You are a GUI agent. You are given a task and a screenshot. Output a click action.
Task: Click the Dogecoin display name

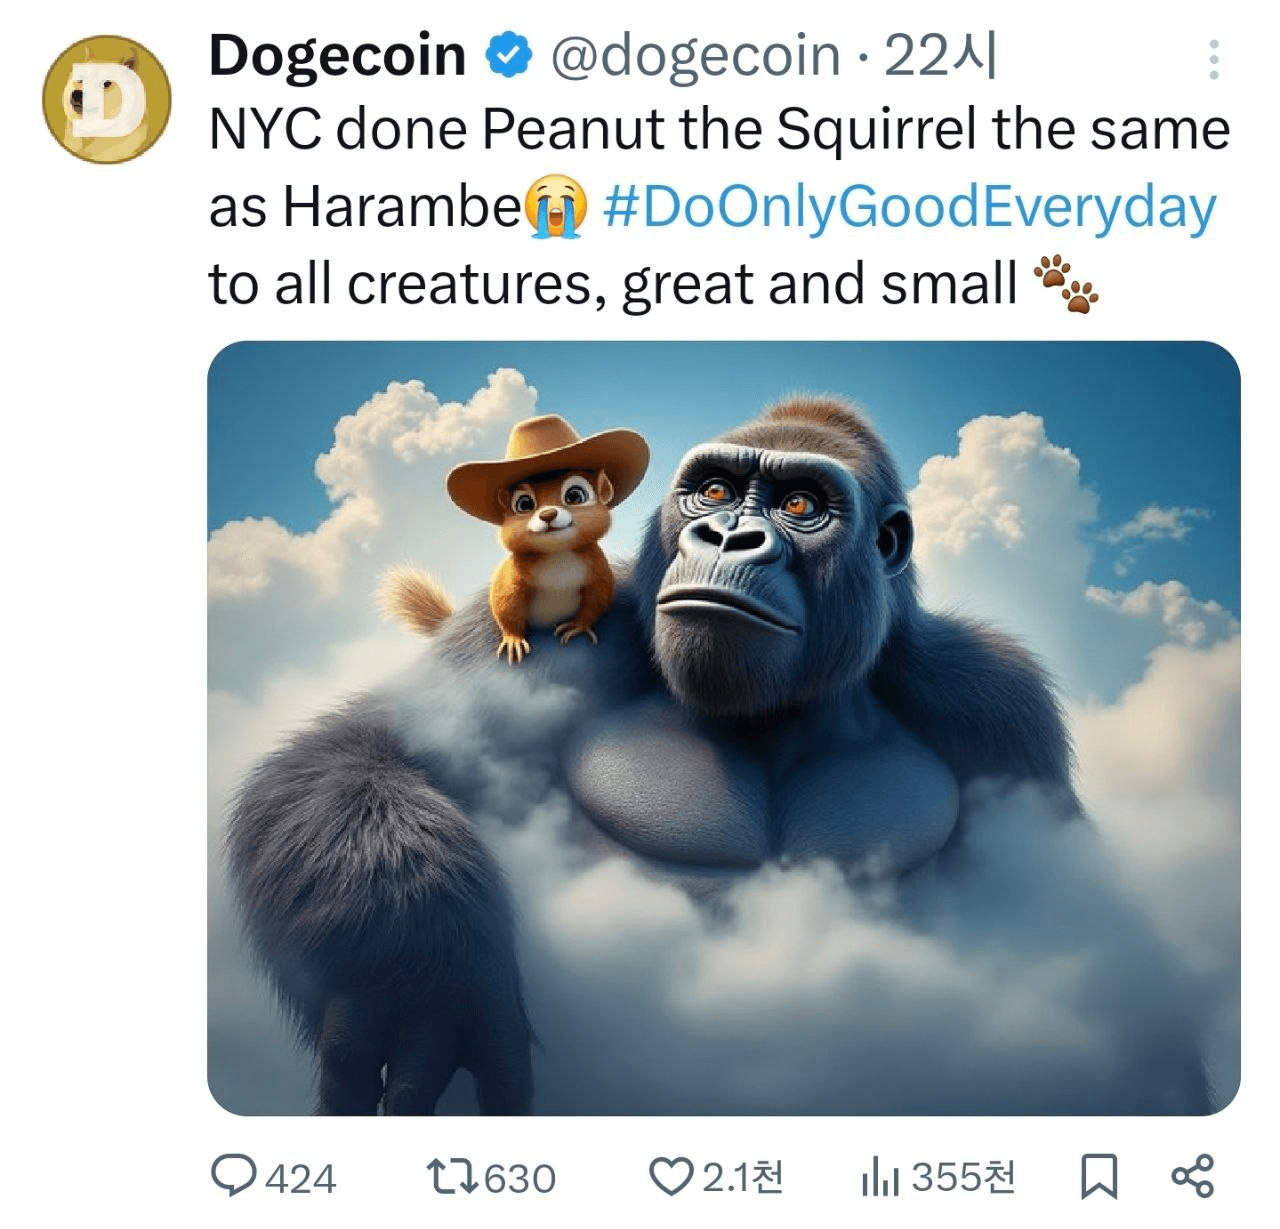[337, 55]
